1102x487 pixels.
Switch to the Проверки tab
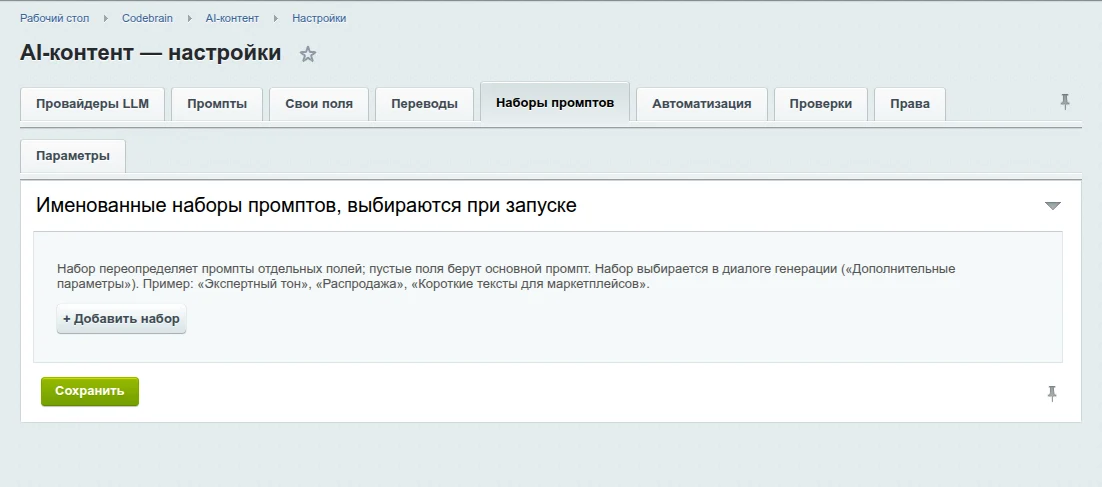coord(820,104)
